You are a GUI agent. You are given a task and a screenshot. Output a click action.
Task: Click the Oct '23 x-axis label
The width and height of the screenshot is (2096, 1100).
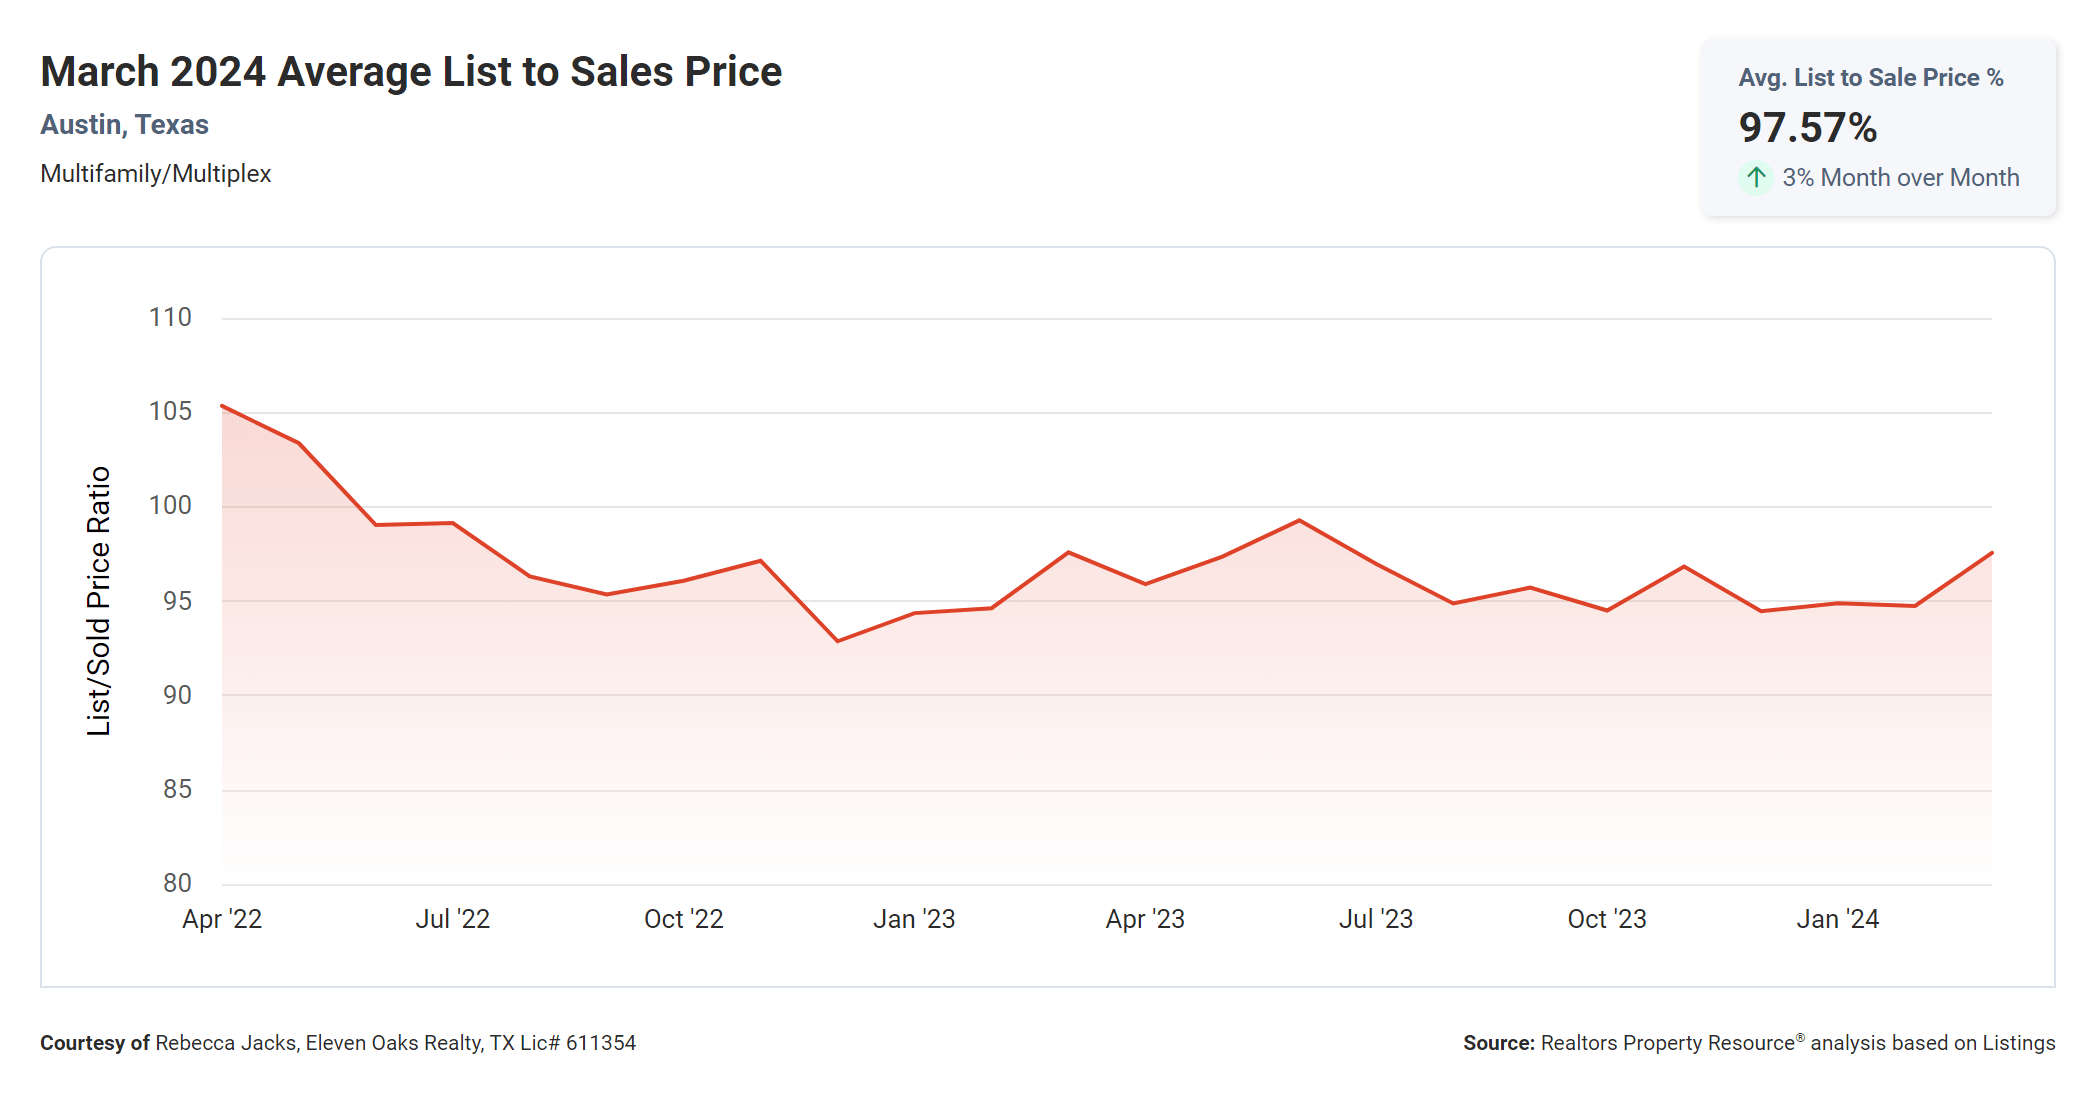[x=1607, y=919]
